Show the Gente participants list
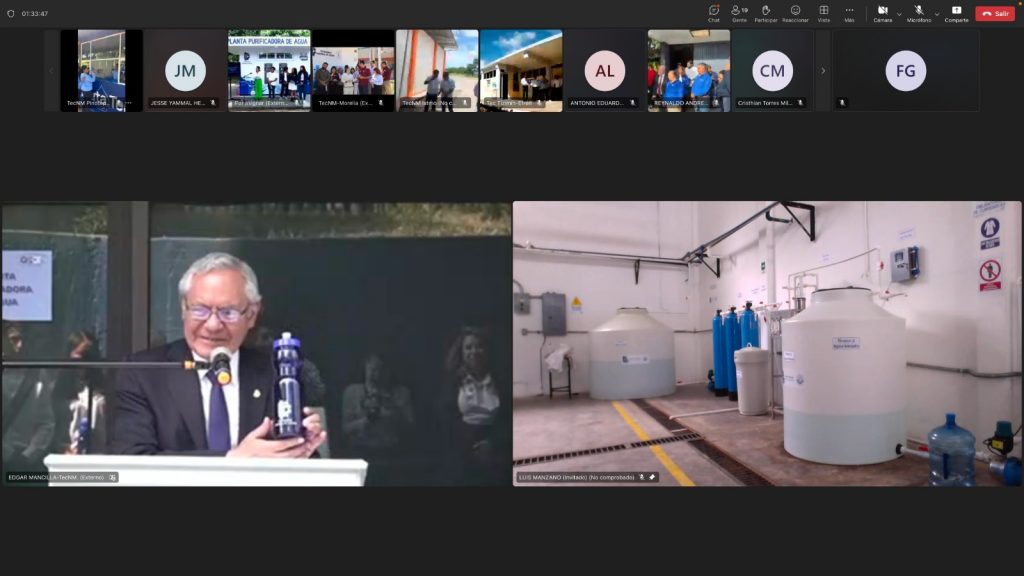 click(x=739, y=13)
